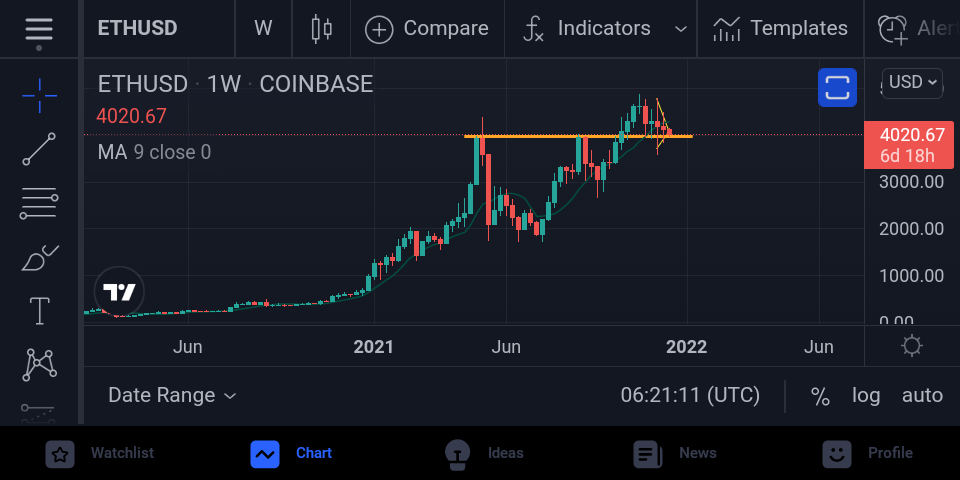This screenshot has width=960, height=480.
Task: Expand the Date Range dropdown
Action: tap(172, 396)
